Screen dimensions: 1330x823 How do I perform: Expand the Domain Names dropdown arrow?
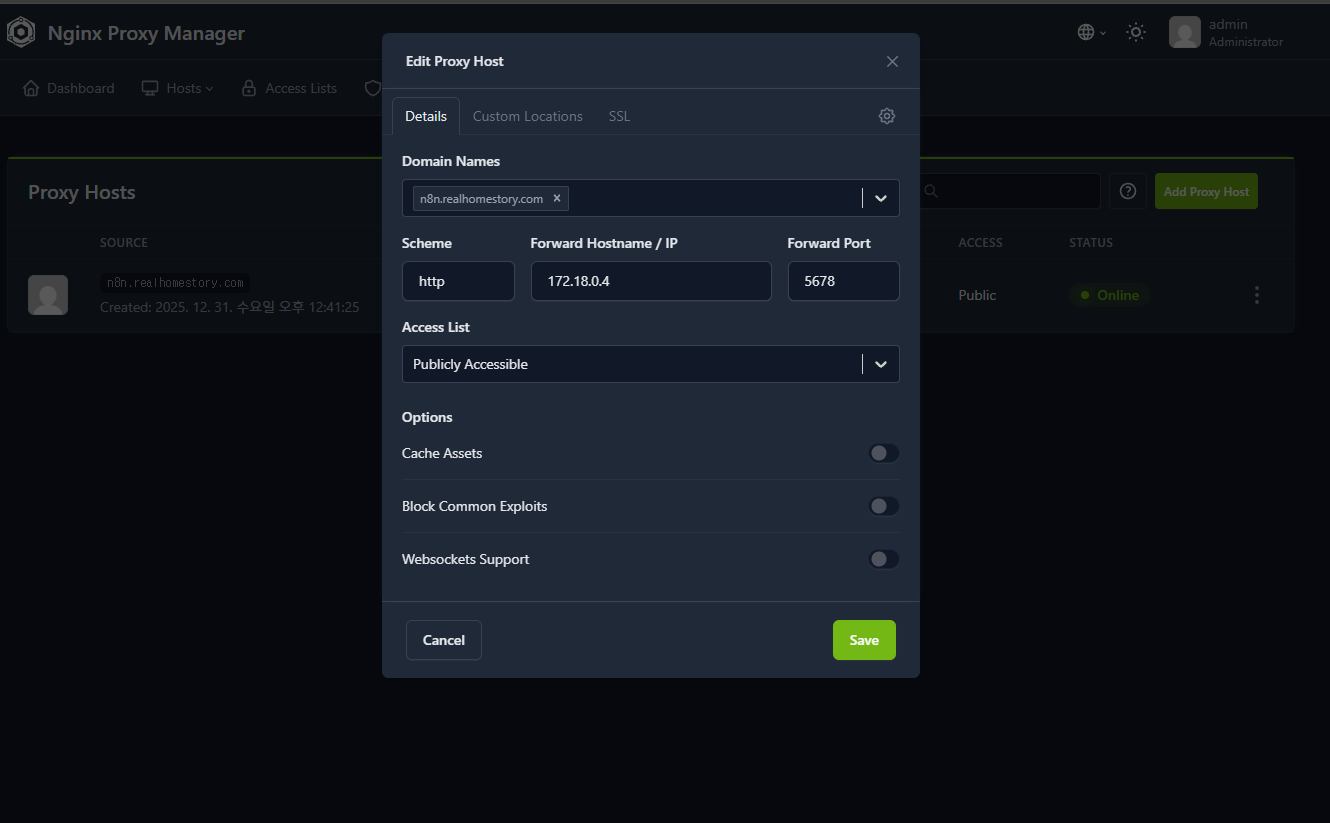tap(880, 198)
